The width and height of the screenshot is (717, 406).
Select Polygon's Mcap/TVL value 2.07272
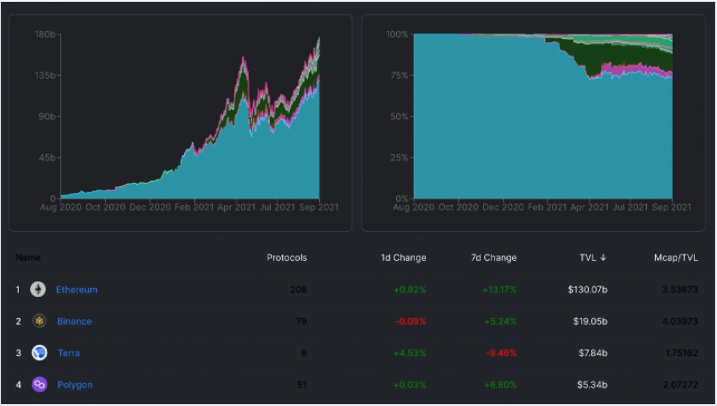[680, 385]
